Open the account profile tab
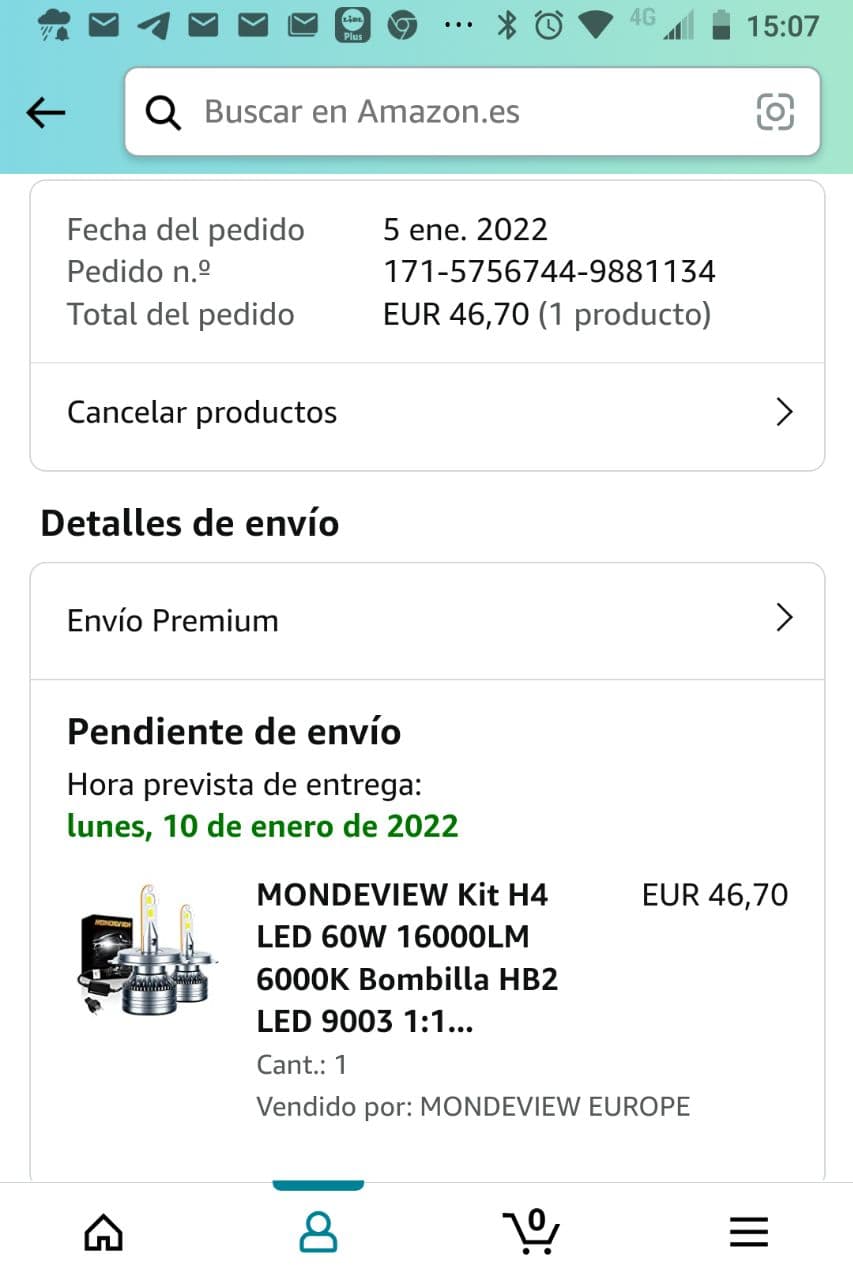Viewport: 853px width, 1280px height. pos(318,1232)
